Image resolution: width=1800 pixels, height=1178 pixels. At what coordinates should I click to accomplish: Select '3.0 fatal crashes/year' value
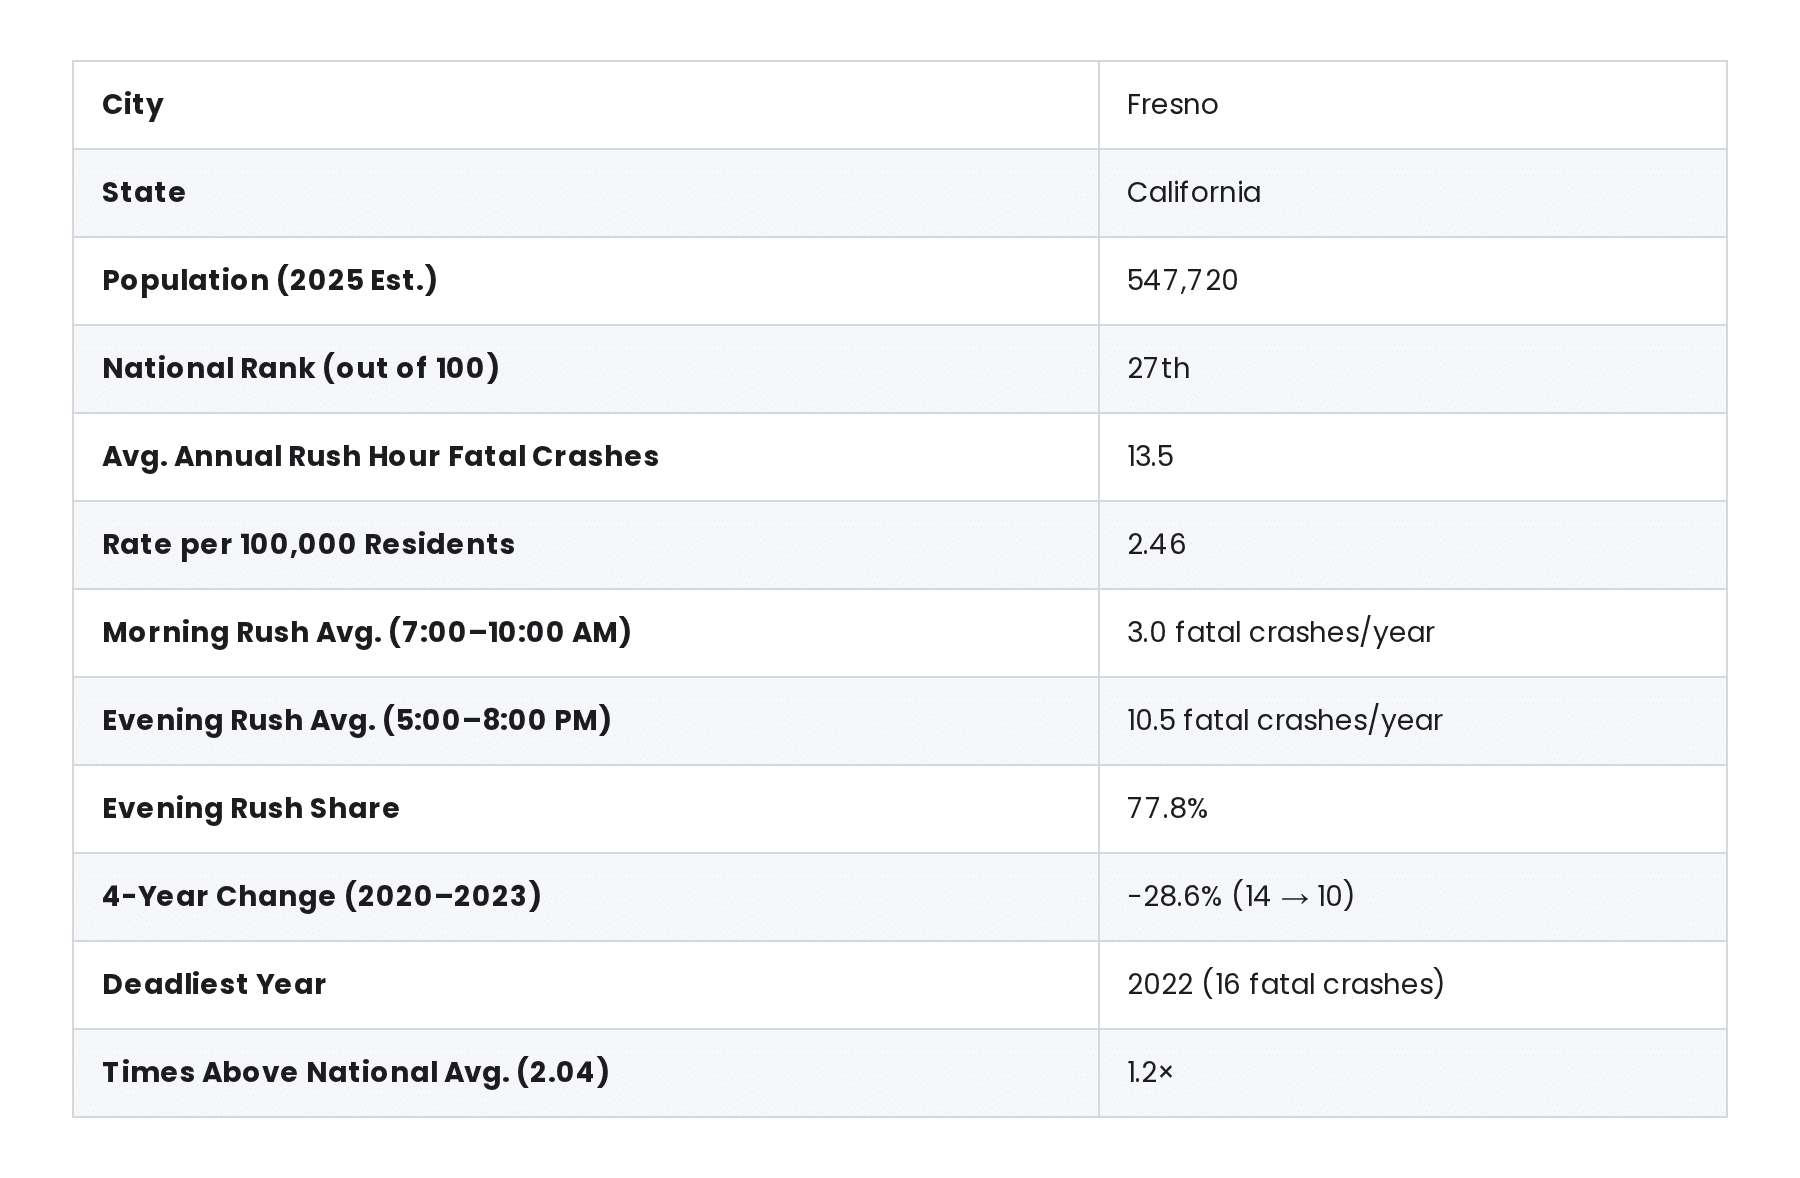(x=1280, y=633)
